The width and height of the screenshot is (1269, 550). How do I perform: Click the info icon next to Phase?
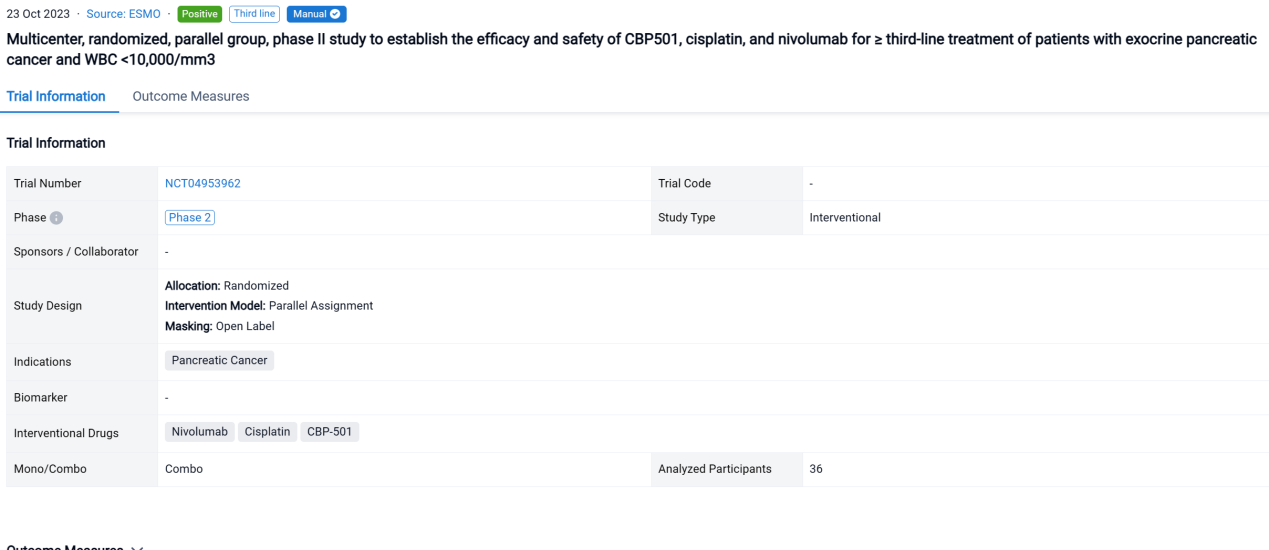(x=57, y=218)
